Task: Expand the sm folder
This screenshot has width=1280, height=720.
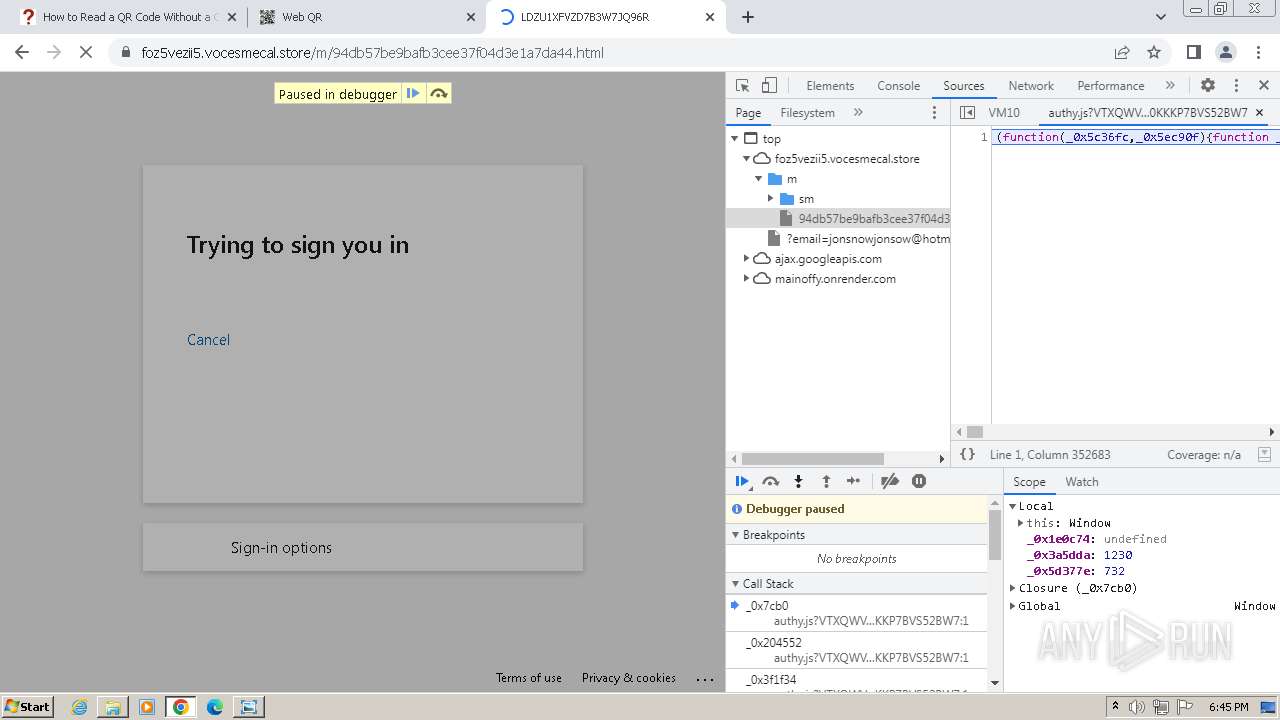Action: (x=770, y=199)
